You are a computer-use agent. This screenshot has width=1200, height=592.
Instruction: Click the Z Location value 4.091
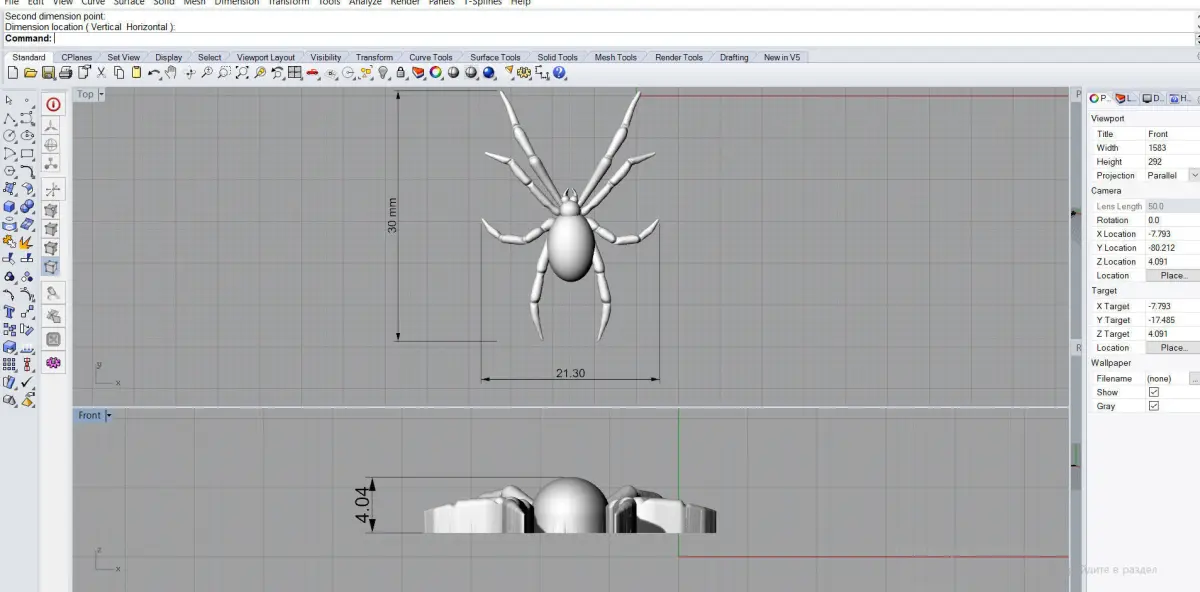point(1172,262)
